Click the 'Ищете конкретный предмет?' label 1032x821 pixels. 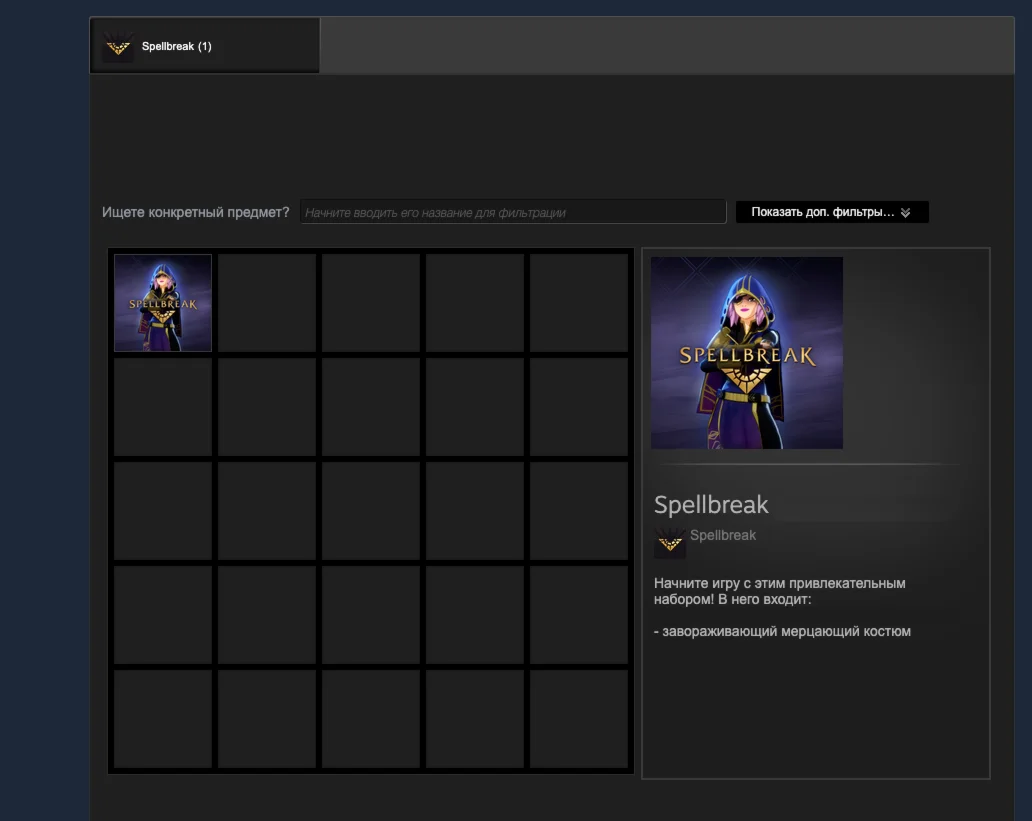tap(195, 212)
